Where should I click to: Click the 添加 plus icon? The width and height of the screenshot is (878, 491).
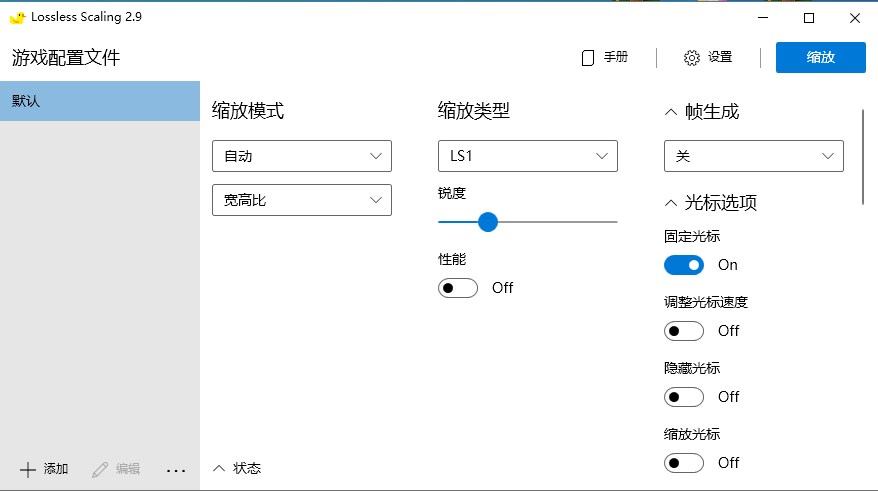click(x=28, y=469)
